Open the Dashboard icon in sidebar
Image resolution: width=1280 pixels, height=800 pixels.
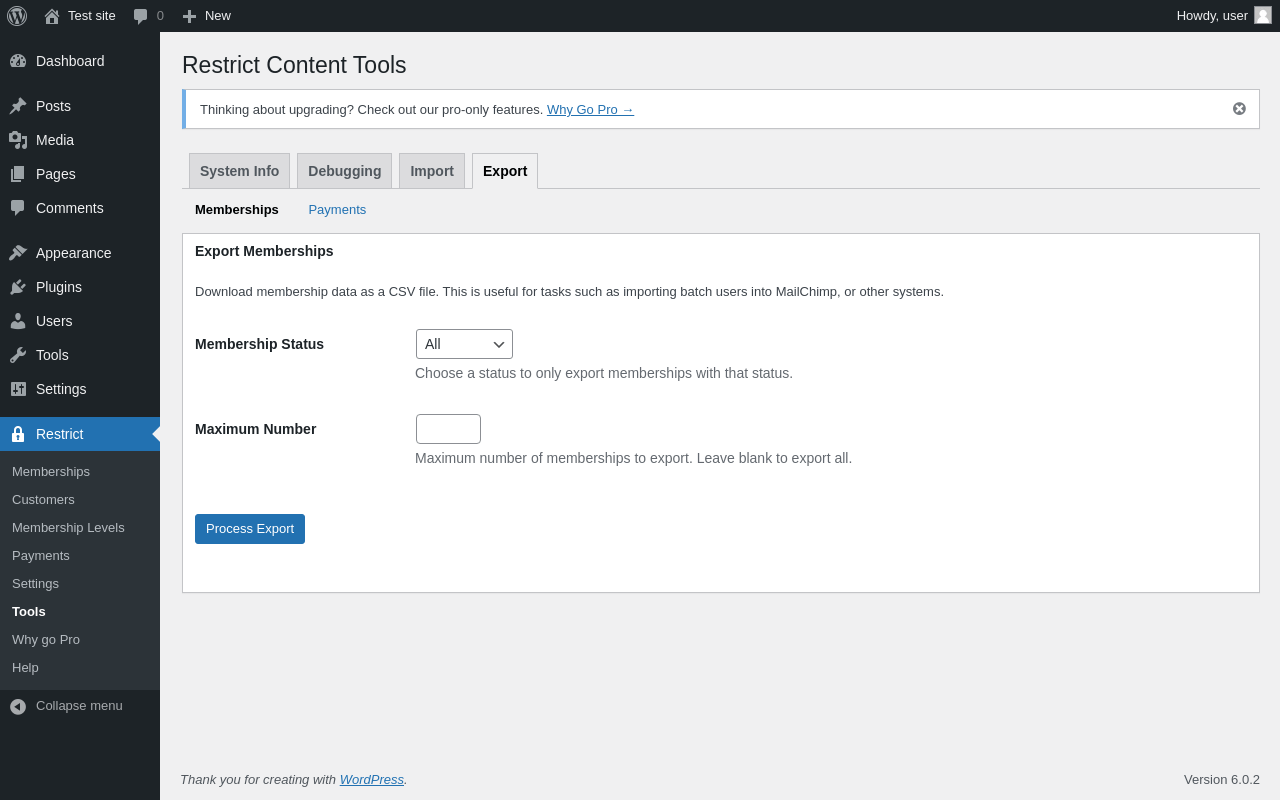coord(18,61)
